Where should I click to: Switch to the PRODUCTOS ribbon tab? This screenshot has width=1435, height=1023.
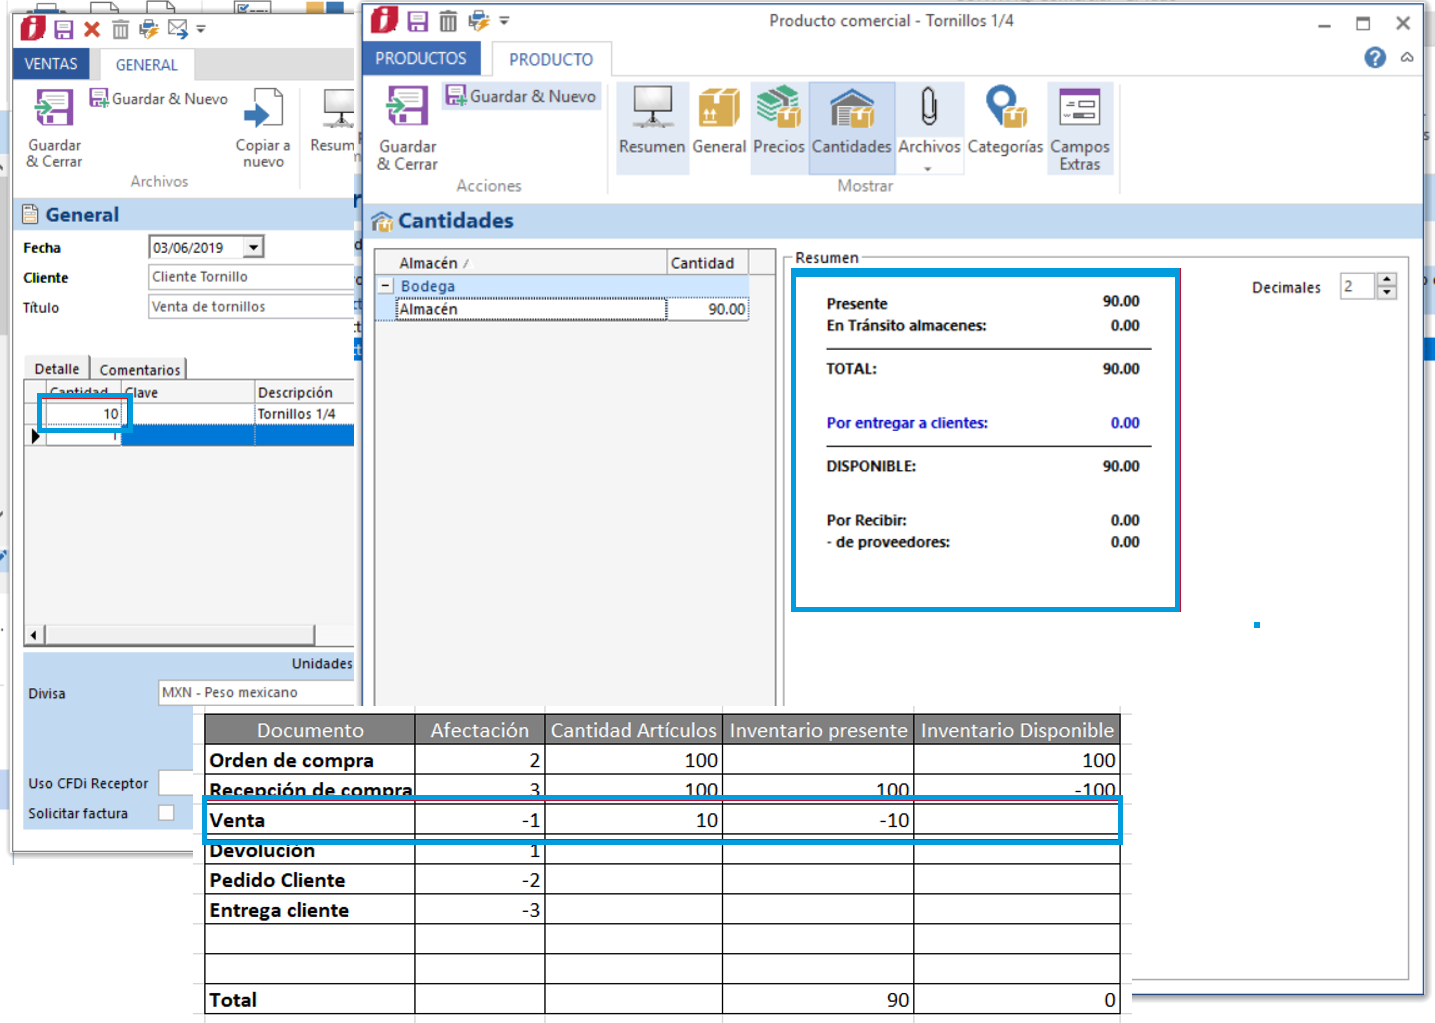click(421, 59)
